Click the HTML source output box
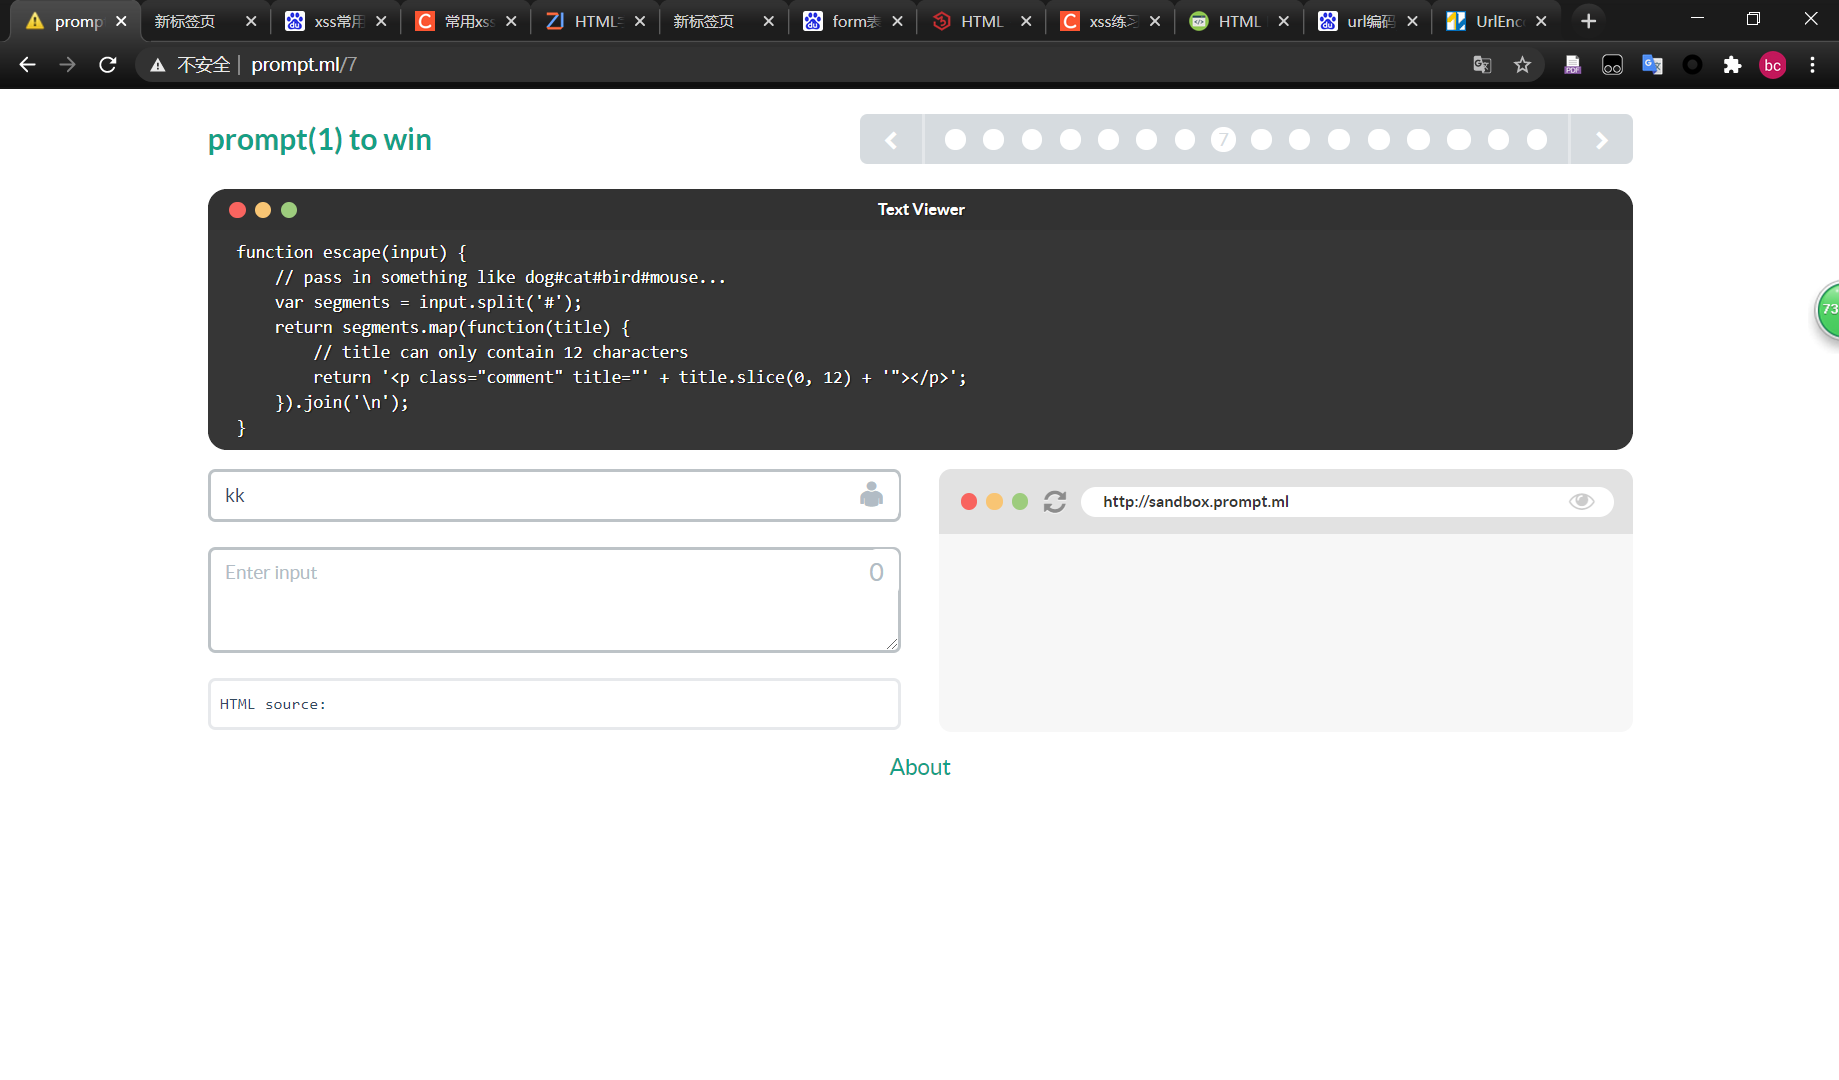This screenshot has height=1080, width=1839. [554, 704]
